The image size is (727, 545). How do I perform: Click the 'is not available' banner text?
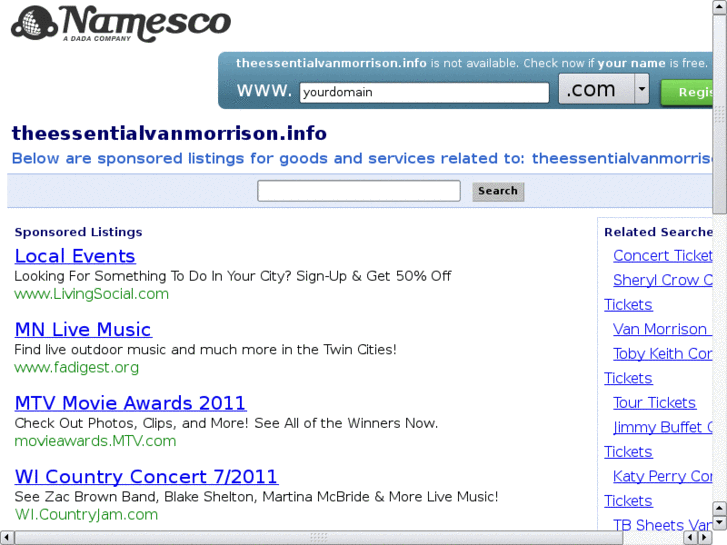[x=472, y=63]
